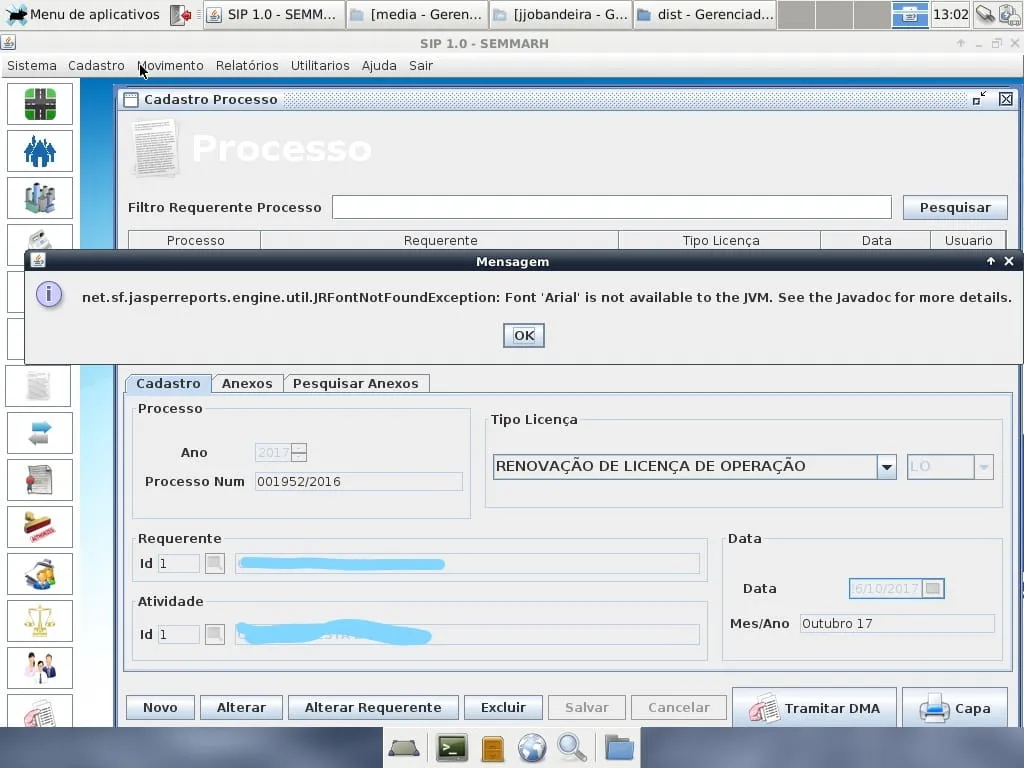
Task: Click the Capa print button
Action: coord(954,708)
